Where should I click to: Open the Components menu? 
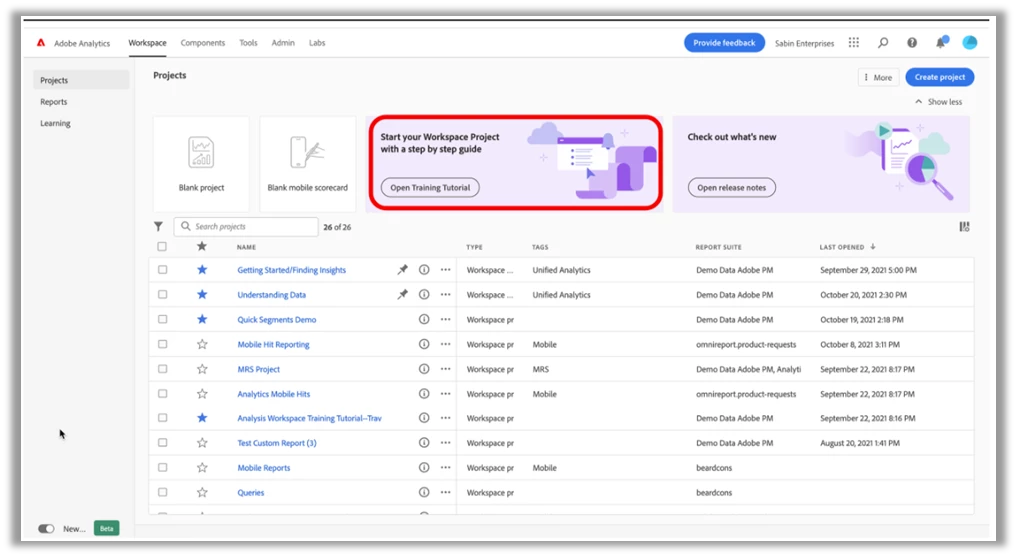tap(203, 43)
